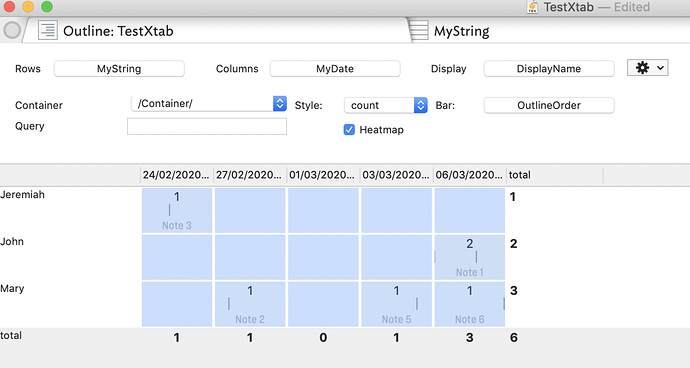Click Mary's row total of 3
This screenshot has height=368, width=690.
514,291
